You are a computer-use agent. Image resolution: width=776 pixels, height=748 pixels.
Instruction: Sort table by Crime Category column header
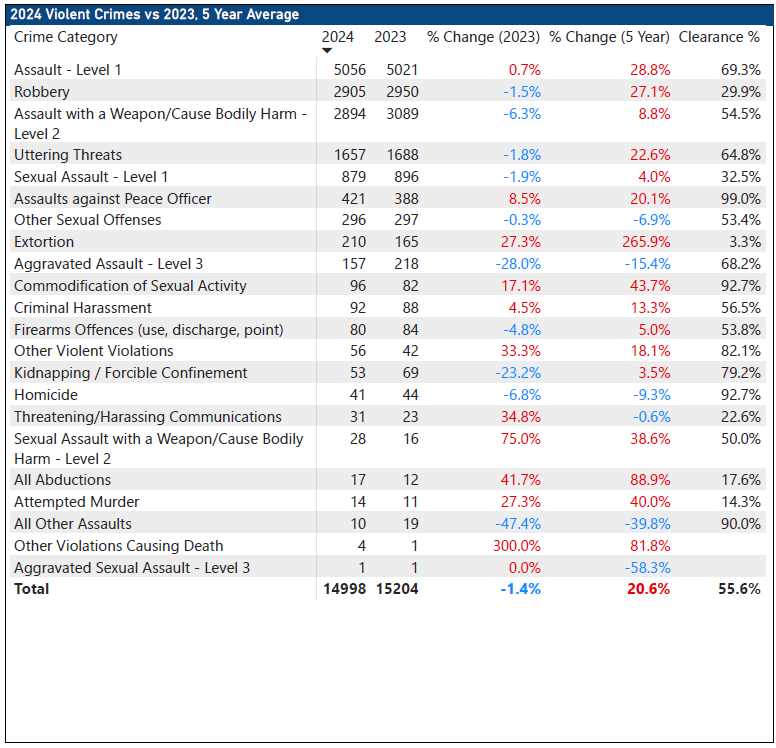click(x=66, y=37)
